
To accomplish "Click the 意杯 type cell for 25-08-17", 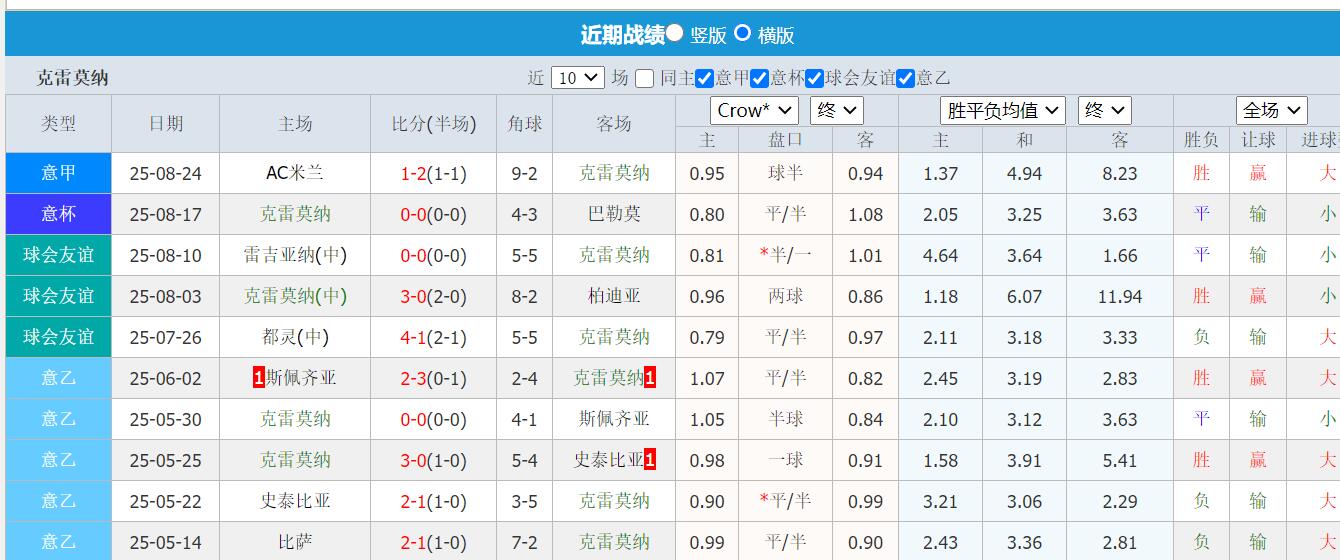I will (x=58, y=214).
